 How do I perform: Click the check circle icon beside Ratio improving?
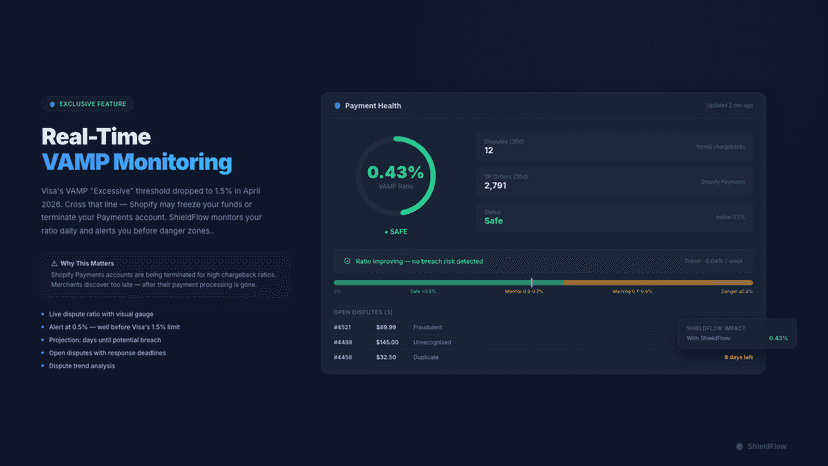(x=347, y=261)
